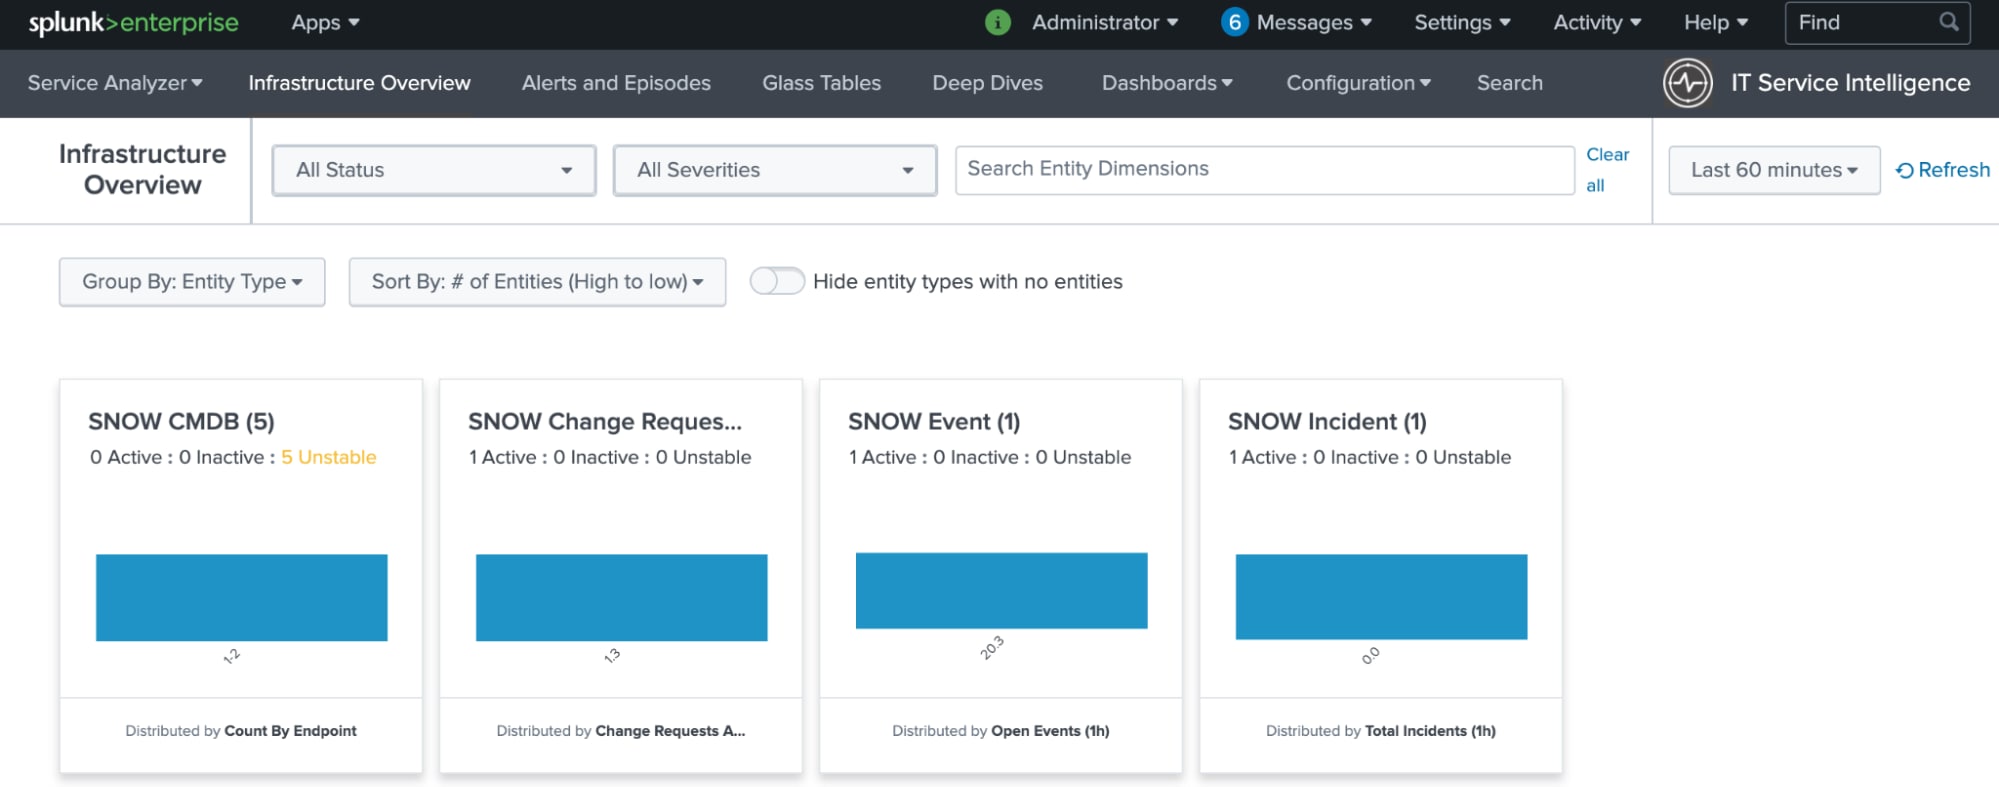Expand the Dashboards menu
This screenshot has height=787, width=1999.
1167,83
